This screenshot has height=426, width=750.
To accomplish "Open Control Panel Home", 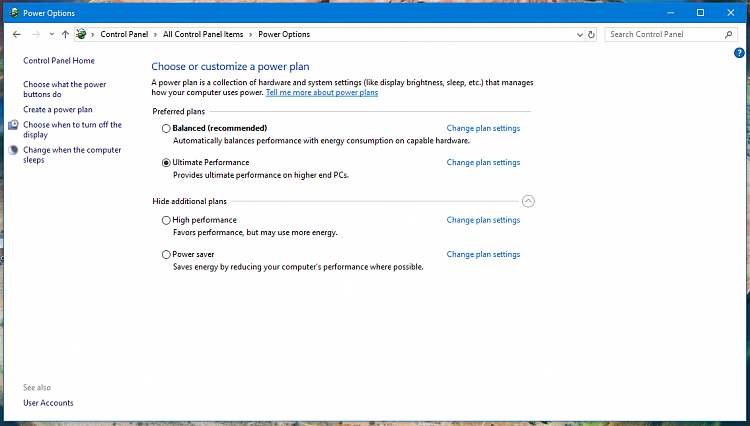I will [59, 61].
